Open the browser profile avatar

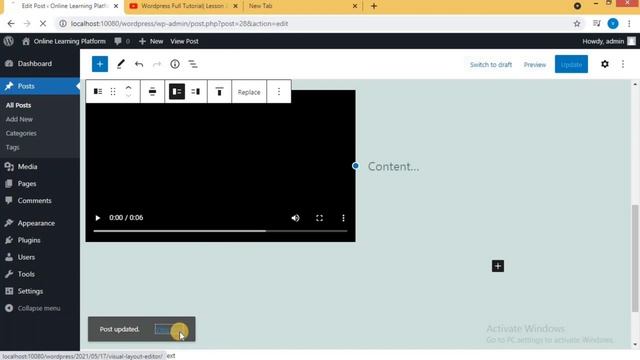click(613, 24)
